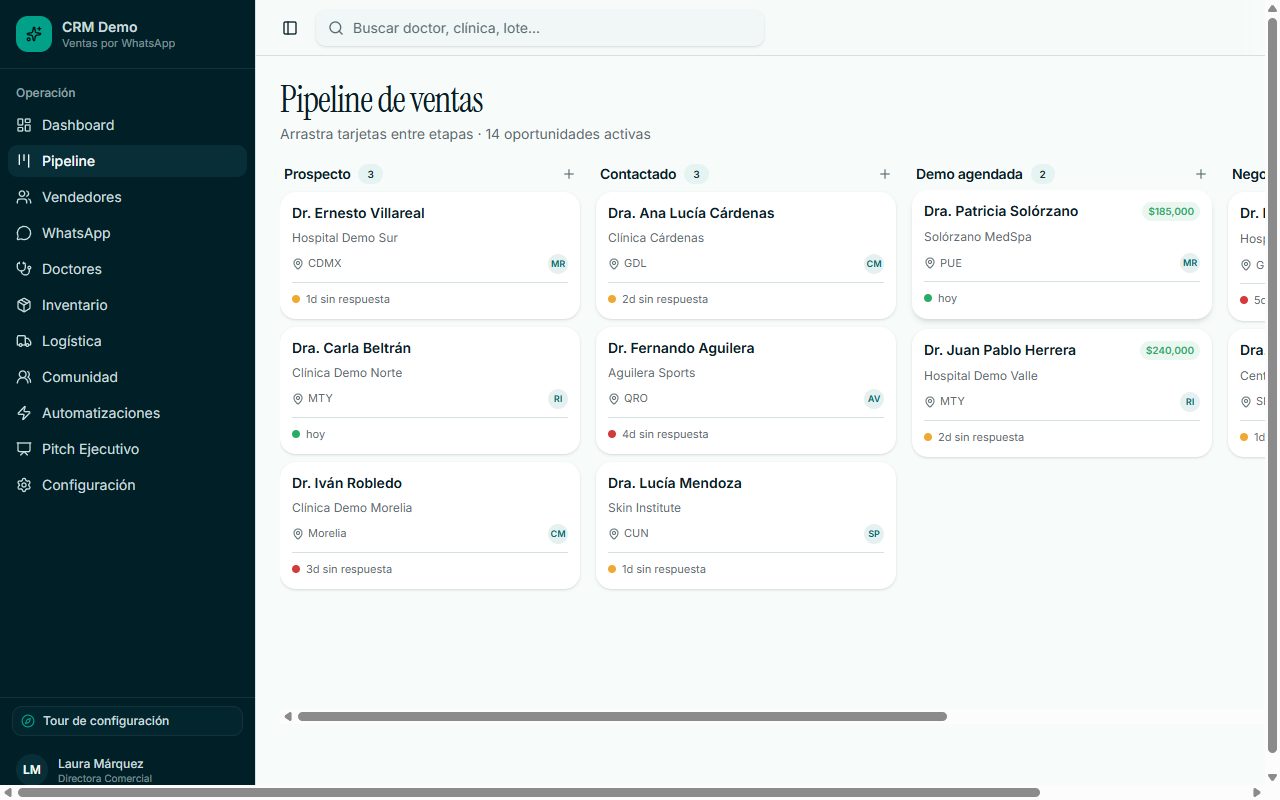Open Dra. Patricia Solórzano card
Screen dimensions: 1280x800
[x=1062, y=255]
